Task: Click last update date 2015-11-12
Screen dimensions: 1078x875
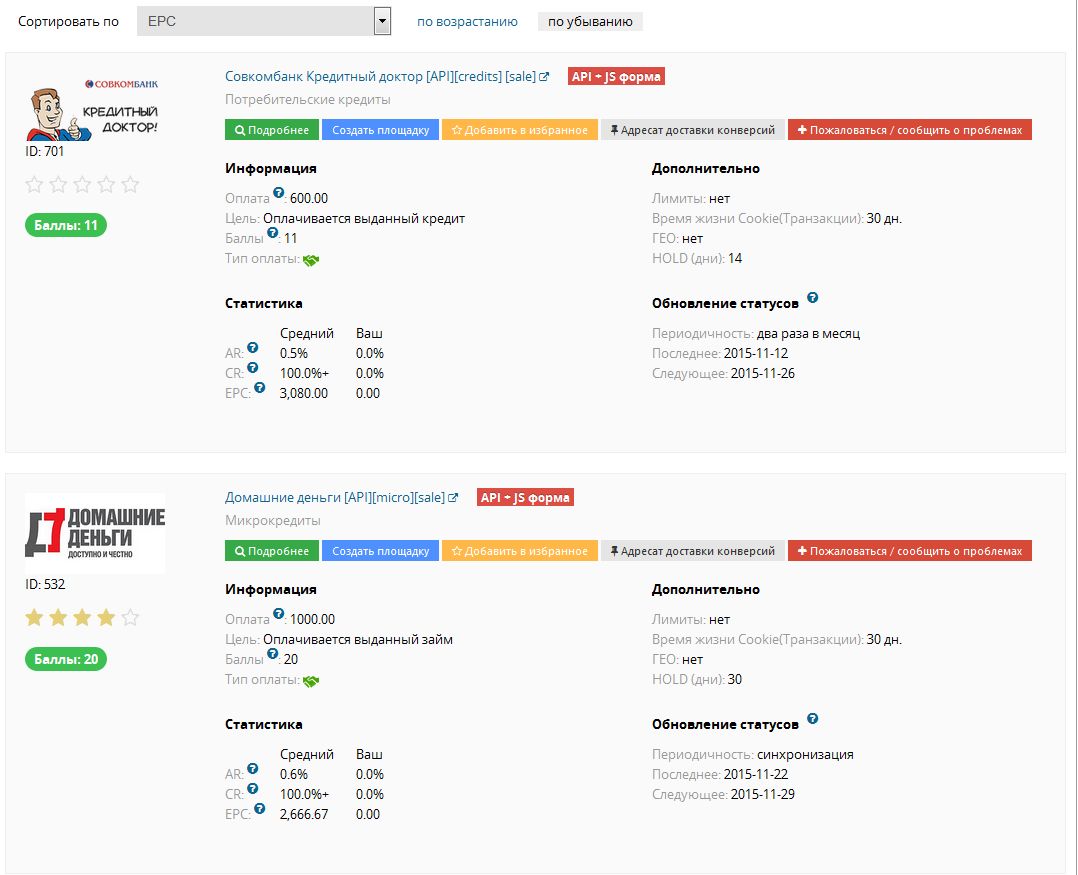Action: click(756, 353)
